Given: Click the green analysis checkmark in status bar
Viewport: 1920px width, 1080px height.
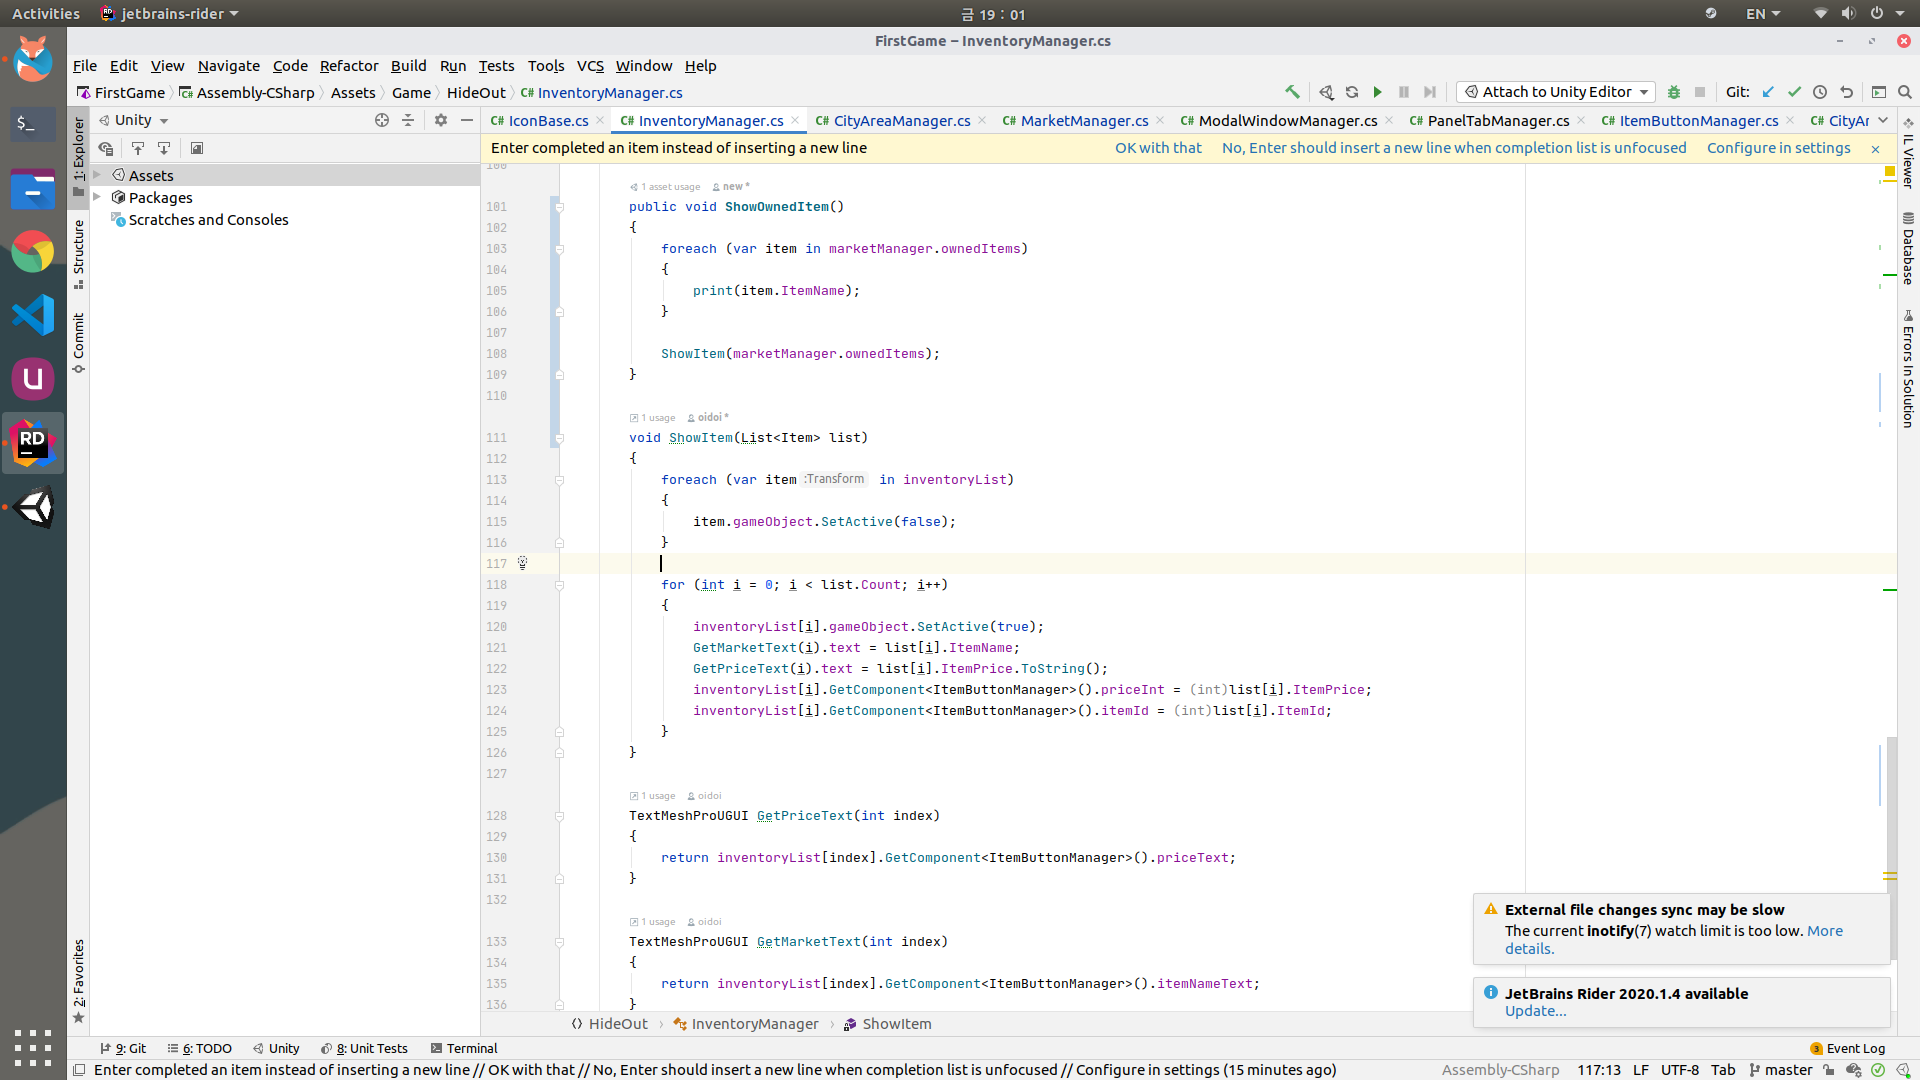Looking at the screenshot, I should [1878, 1070].
